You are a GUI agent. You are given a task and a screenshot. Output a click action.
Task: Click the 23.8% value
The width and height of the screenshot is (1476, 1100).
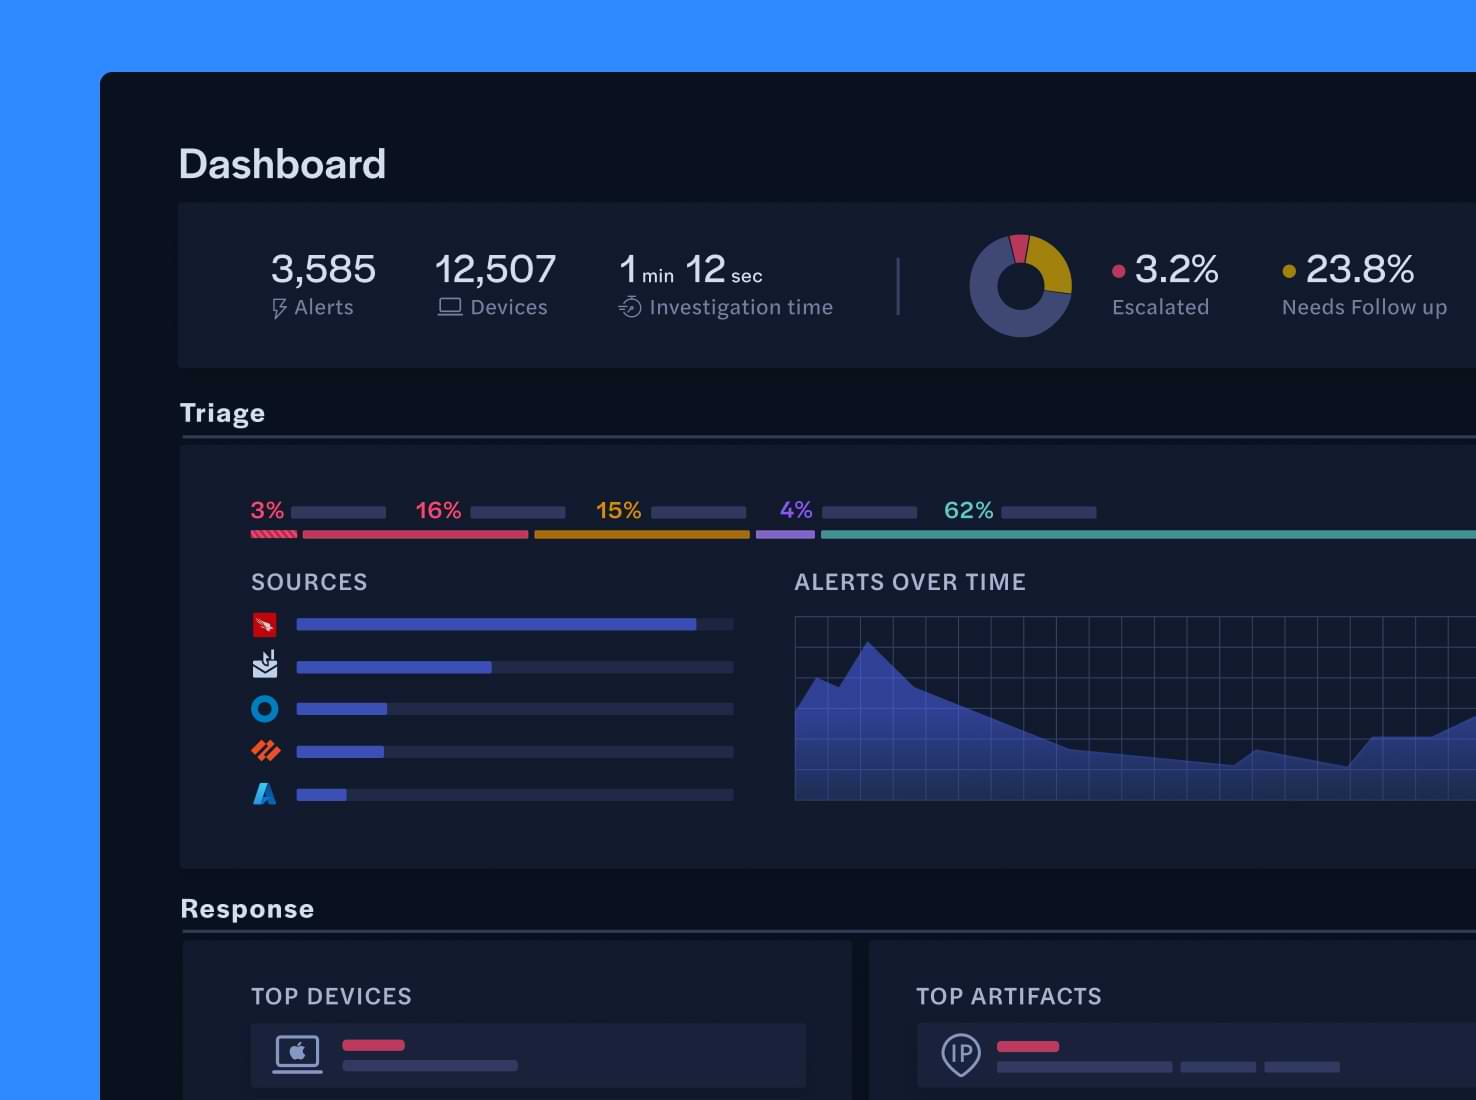coord(1360,269)
